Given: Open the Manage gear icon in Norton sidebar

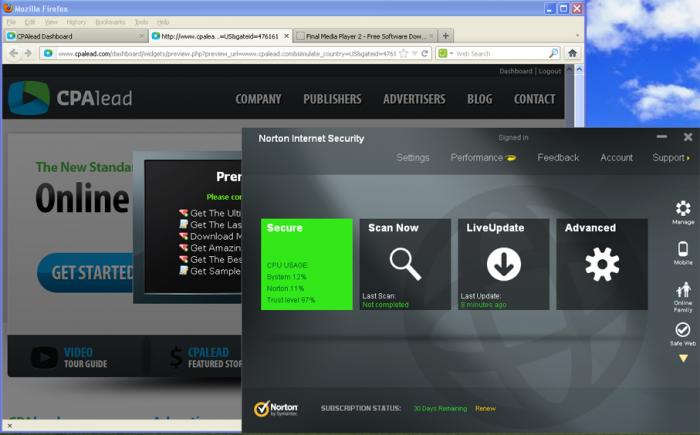Looking at the screenshot, I should tap(683, 213).
